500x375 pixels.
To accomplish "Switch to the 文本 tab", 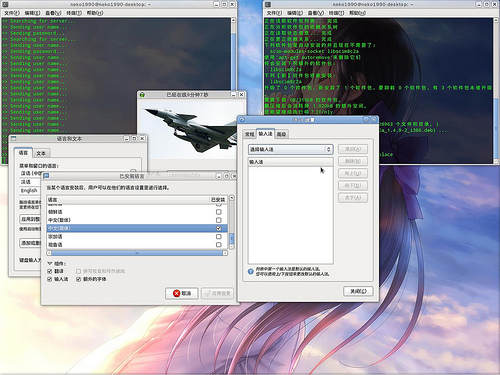I will click(x=41, y=153).
